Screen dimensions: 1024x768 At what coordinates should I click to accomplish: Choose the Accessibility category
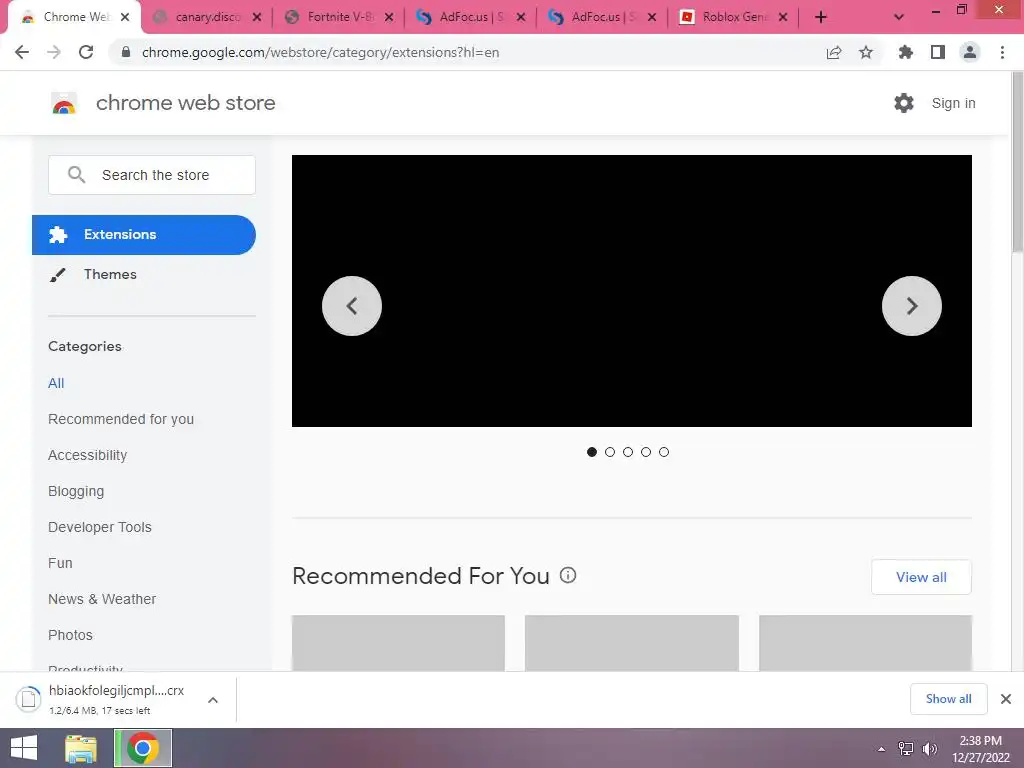click(x=88, y=455)
